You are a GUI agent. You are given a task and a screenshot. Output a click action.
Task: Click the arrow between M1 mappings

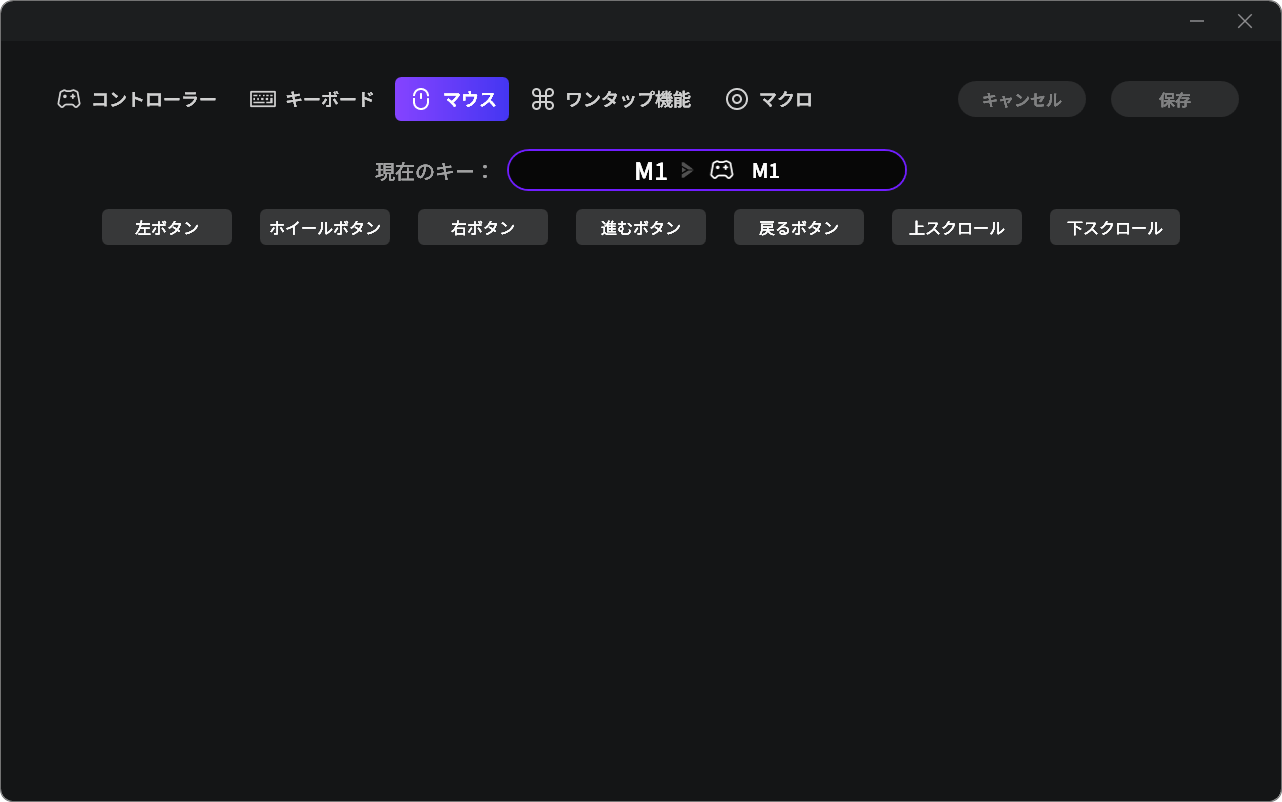(x=687, y=170)
